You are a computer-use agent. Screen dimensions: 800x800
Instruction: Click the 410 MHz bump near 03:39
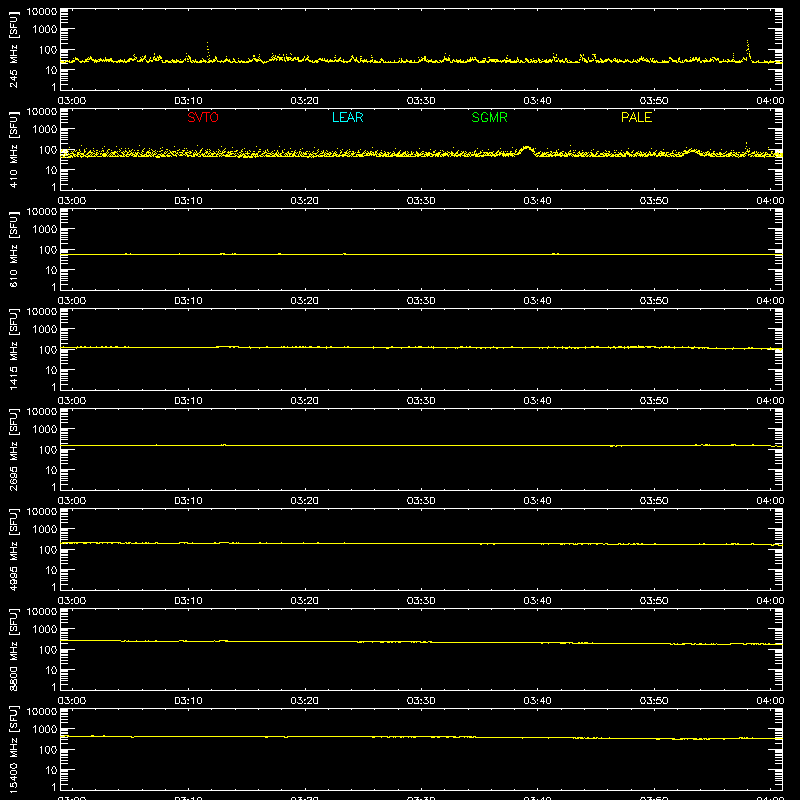click(x=527, y=151)
